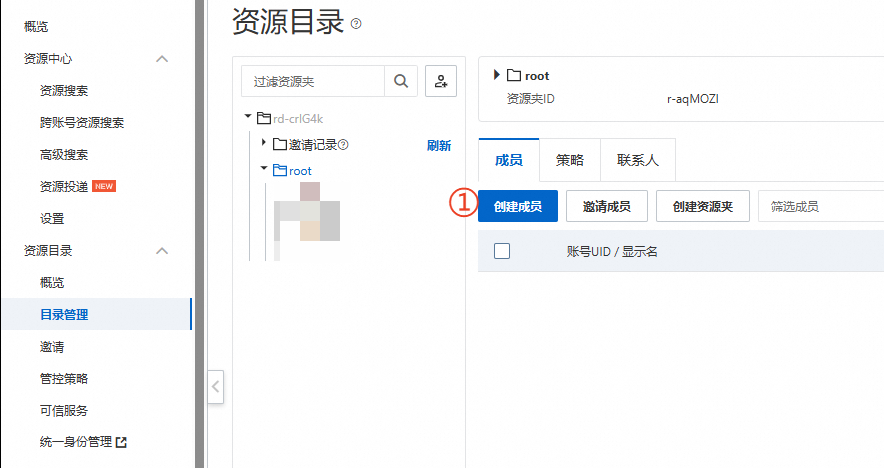
Task: Collapse the rd-crlG4k tree node
Action: pos(248,116)
